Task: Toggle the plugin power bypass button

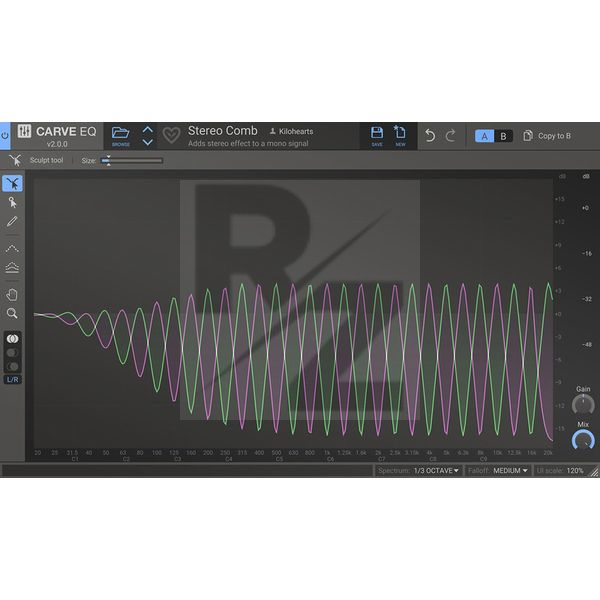Action: tap(5, 136)
